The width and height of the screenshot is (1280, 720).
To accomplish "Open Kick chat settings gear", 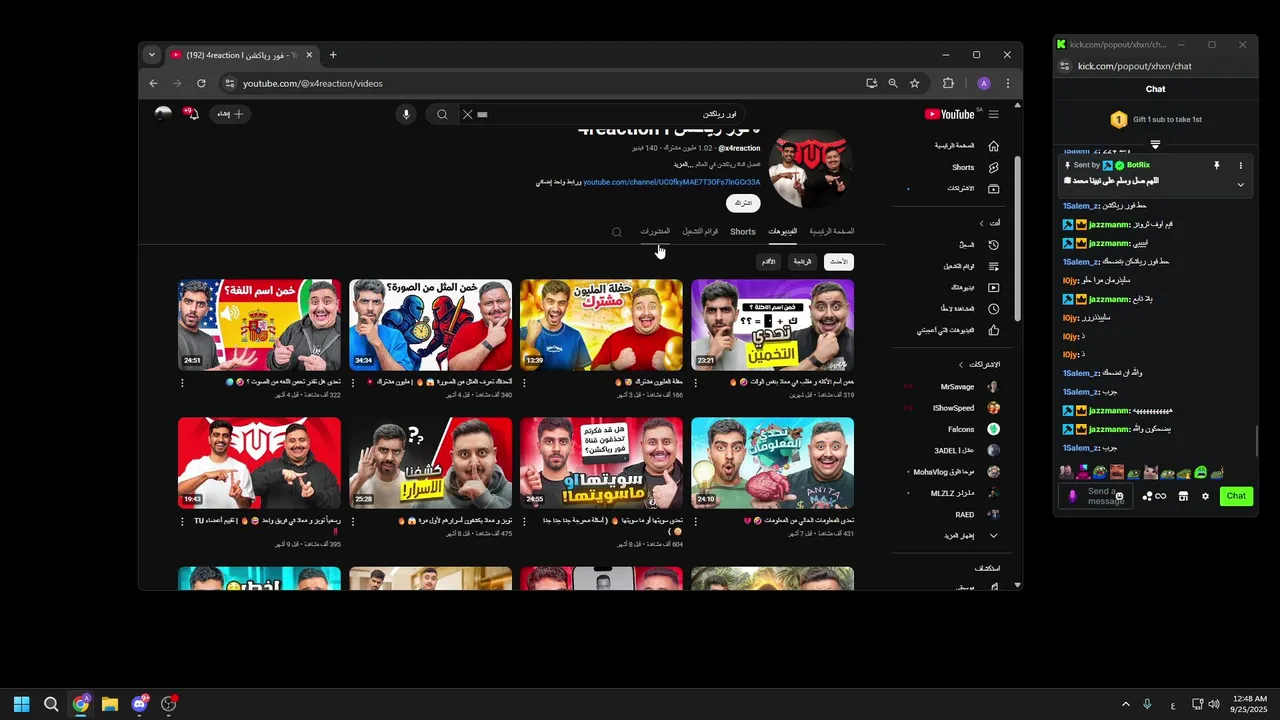I will [x=1205, y=496].
